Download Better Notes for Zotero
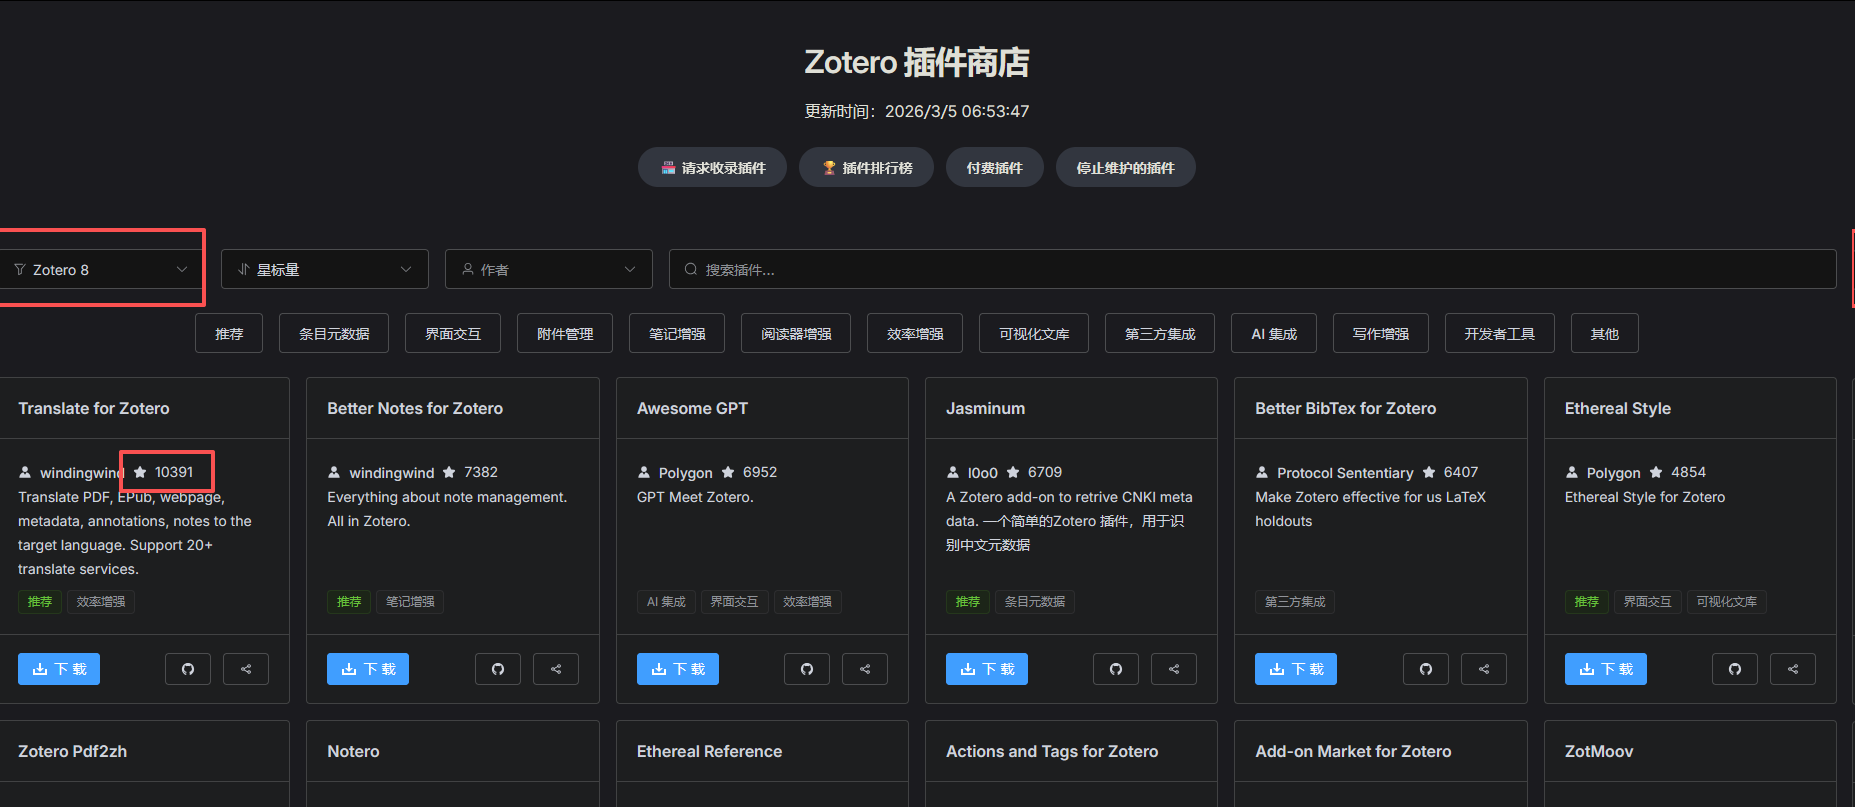1855x807 pixels. click(x=368, y=669)
